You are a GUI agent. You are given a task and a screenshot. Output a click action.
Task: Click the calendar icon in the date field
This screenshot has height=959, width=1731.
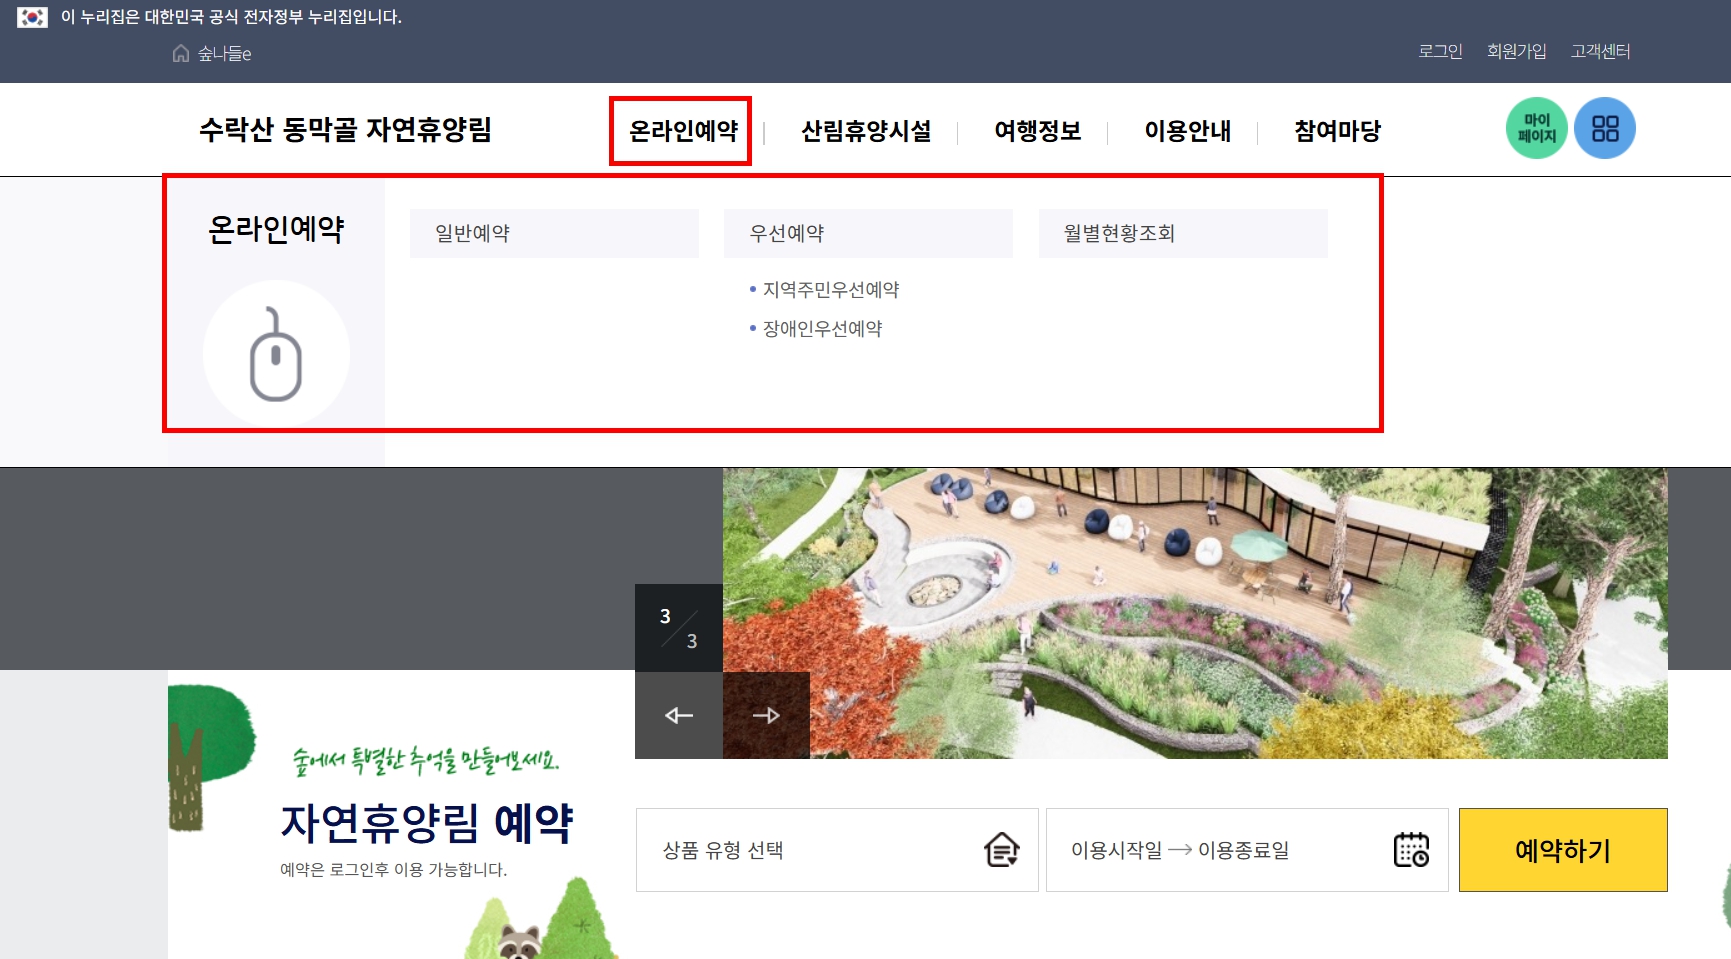pos(1410,850)
